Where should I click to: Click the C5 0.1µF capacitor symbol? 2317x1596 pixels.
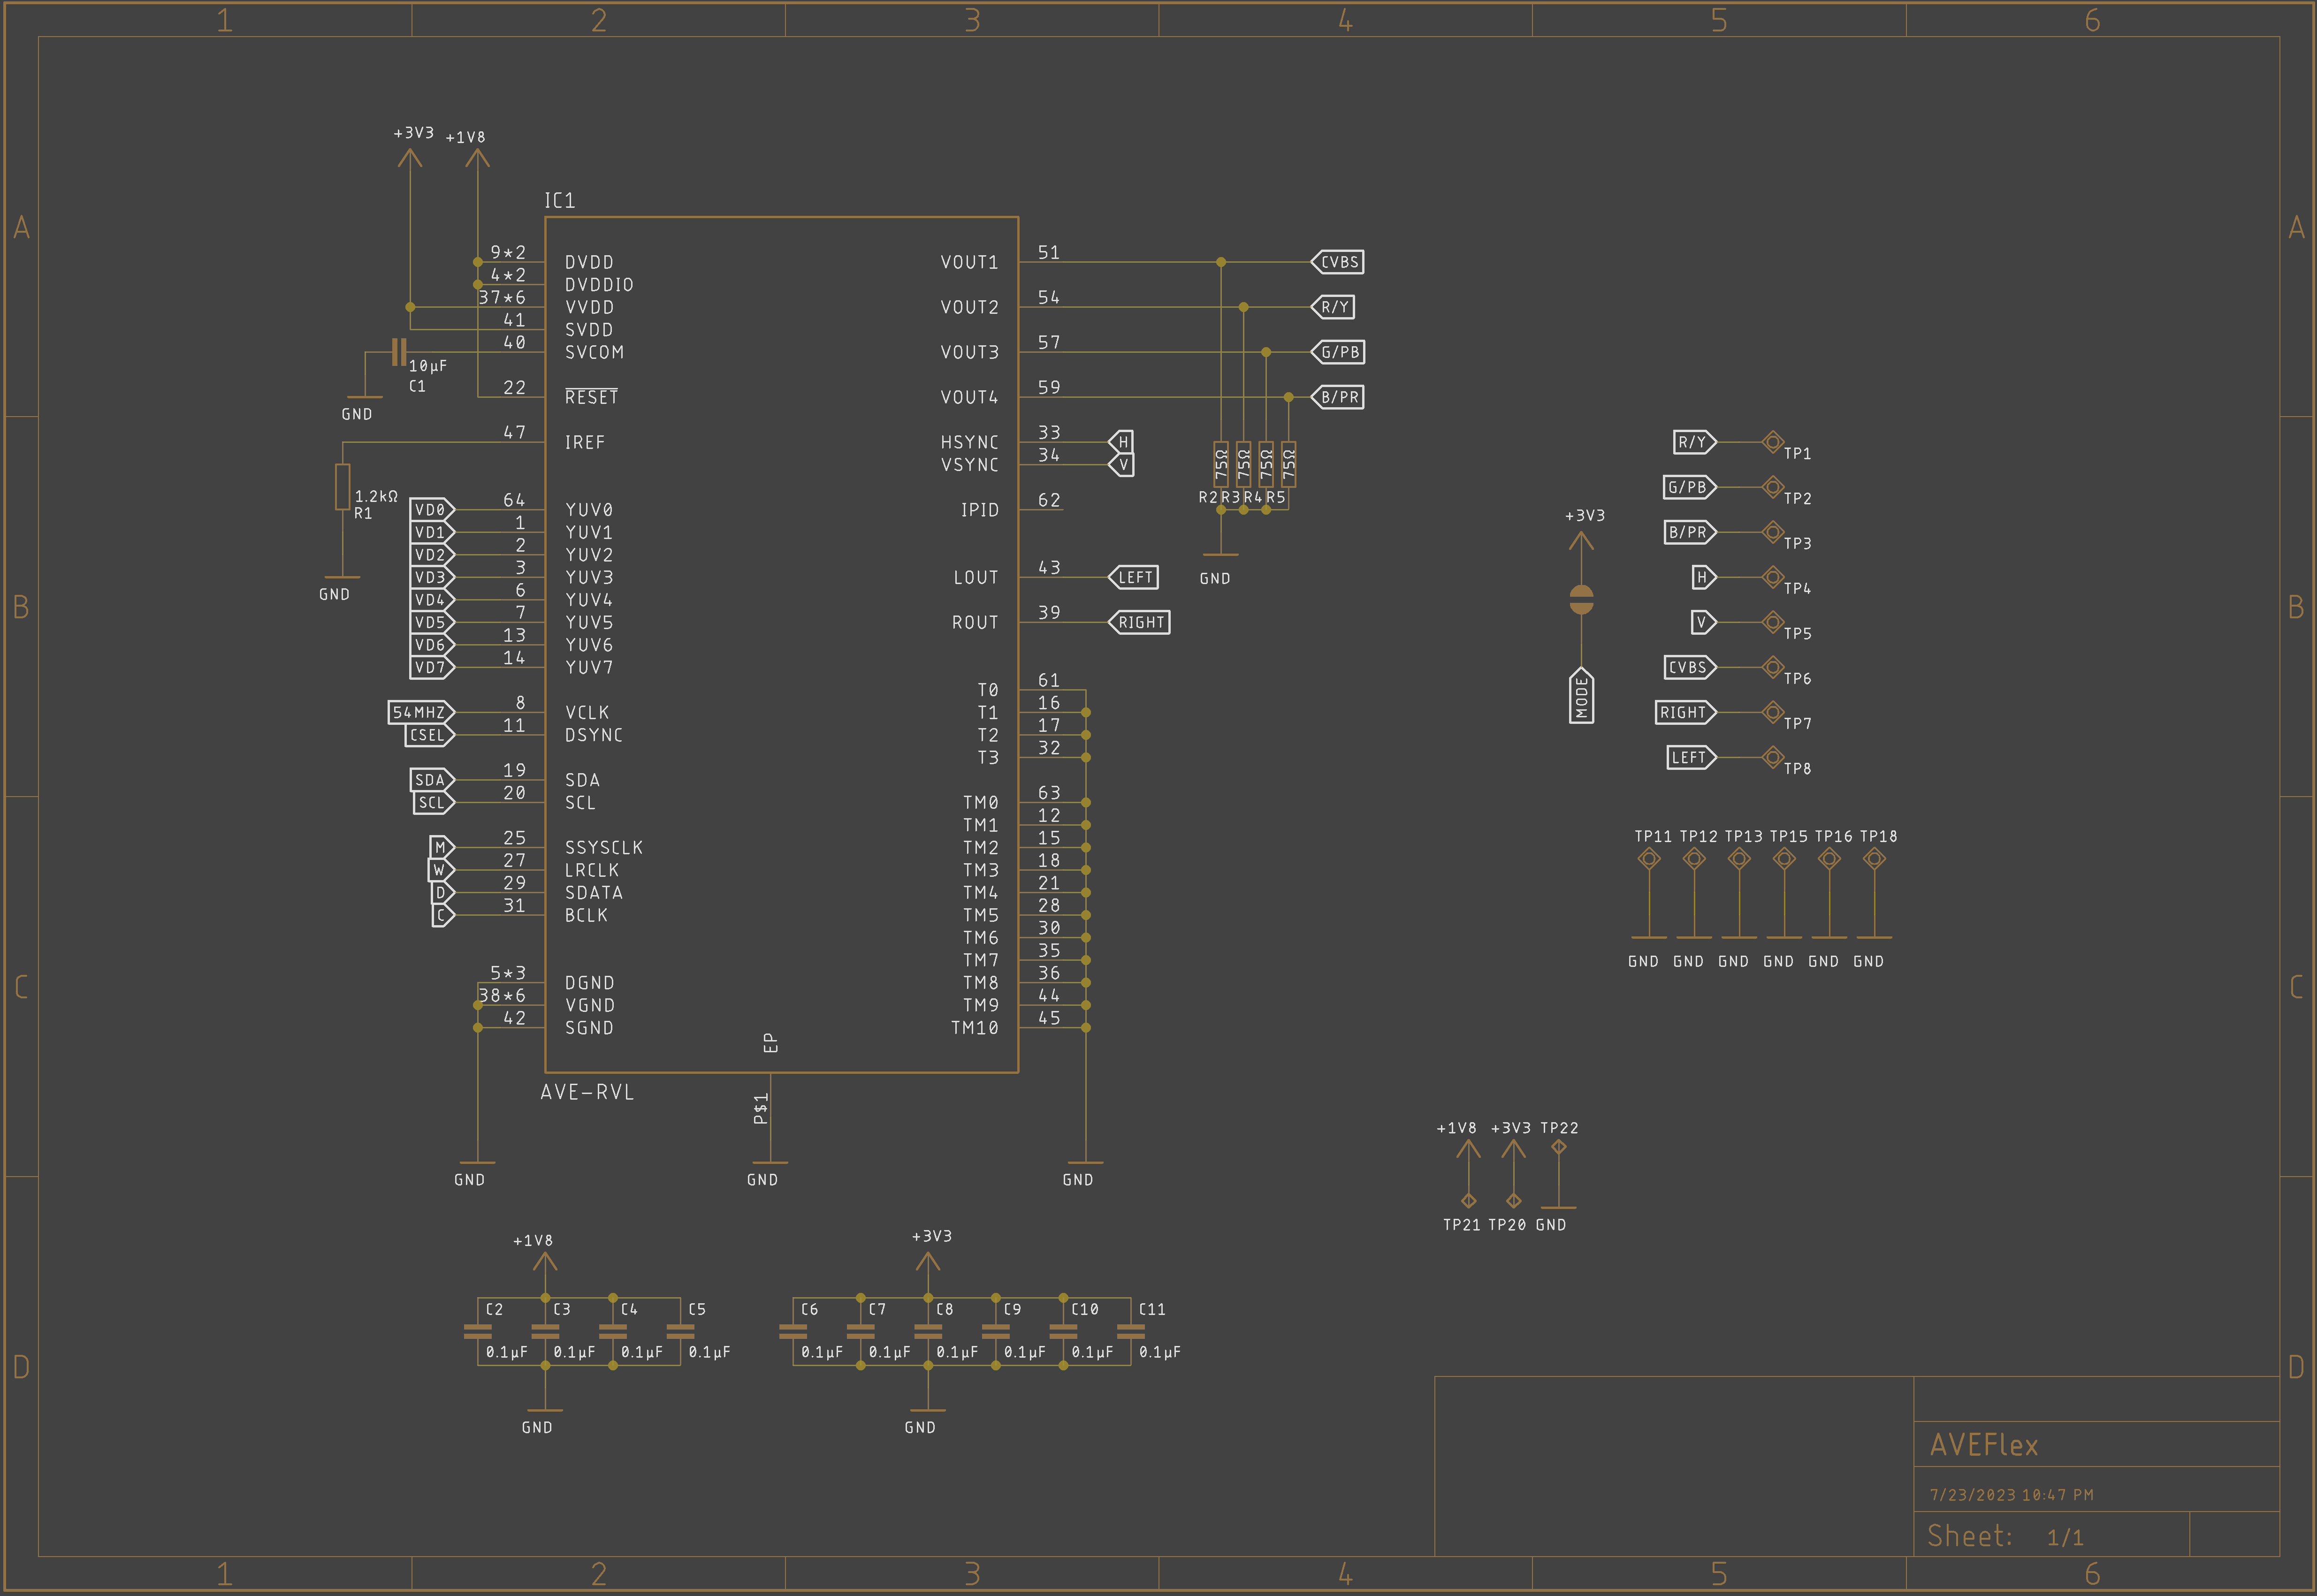(x=680, y=1331)
